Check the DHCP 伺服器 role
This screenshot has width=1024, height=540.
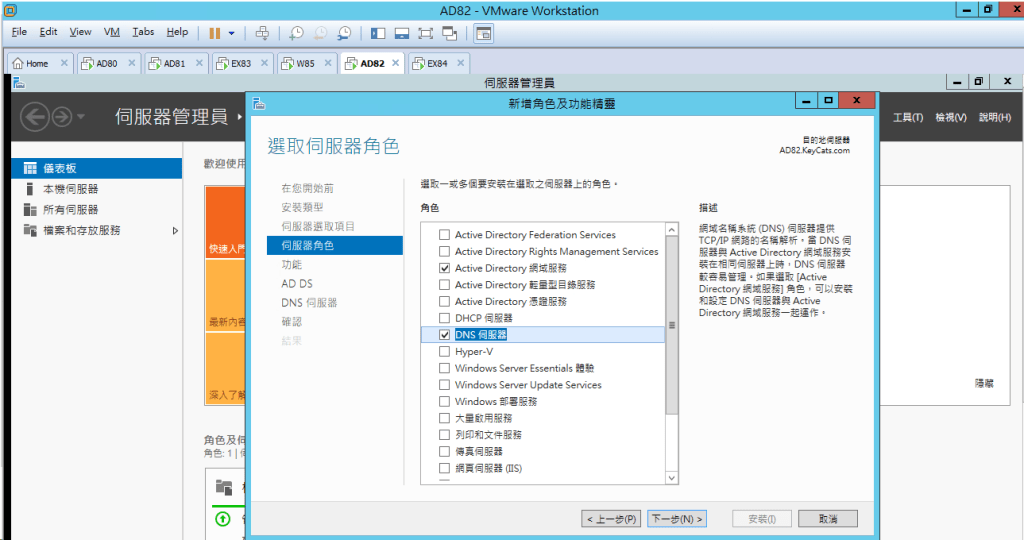click(445, 318)
